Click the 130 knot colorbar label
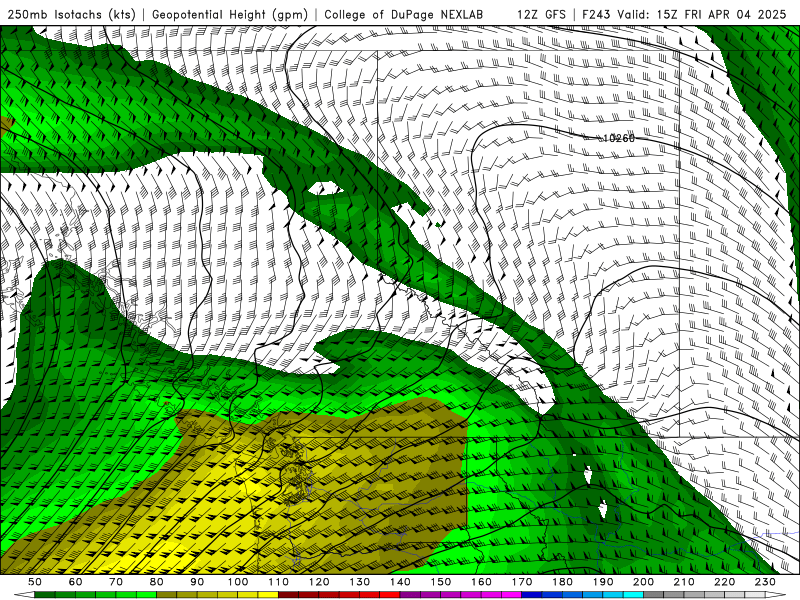 tap(360, 582)
